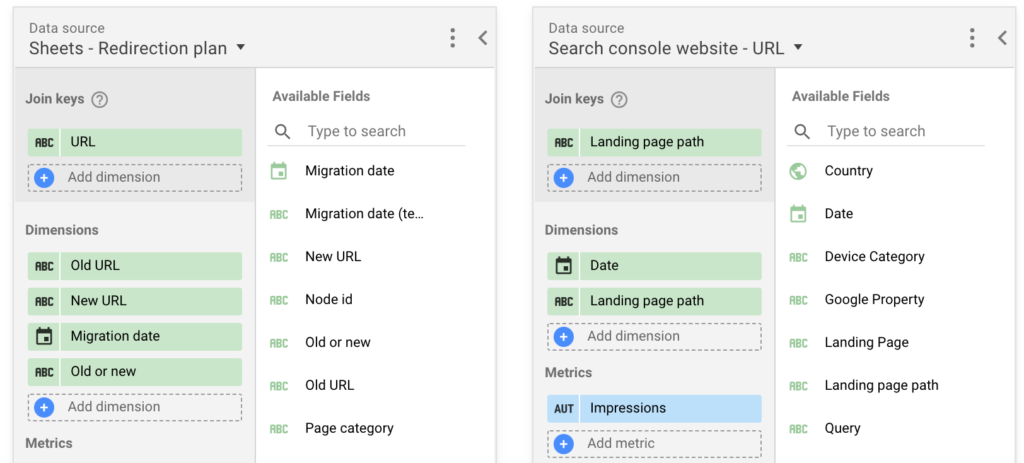Click the calendar icon beside the Date available field
This screenshot has width=1024, height=463.
click(798, 214)
